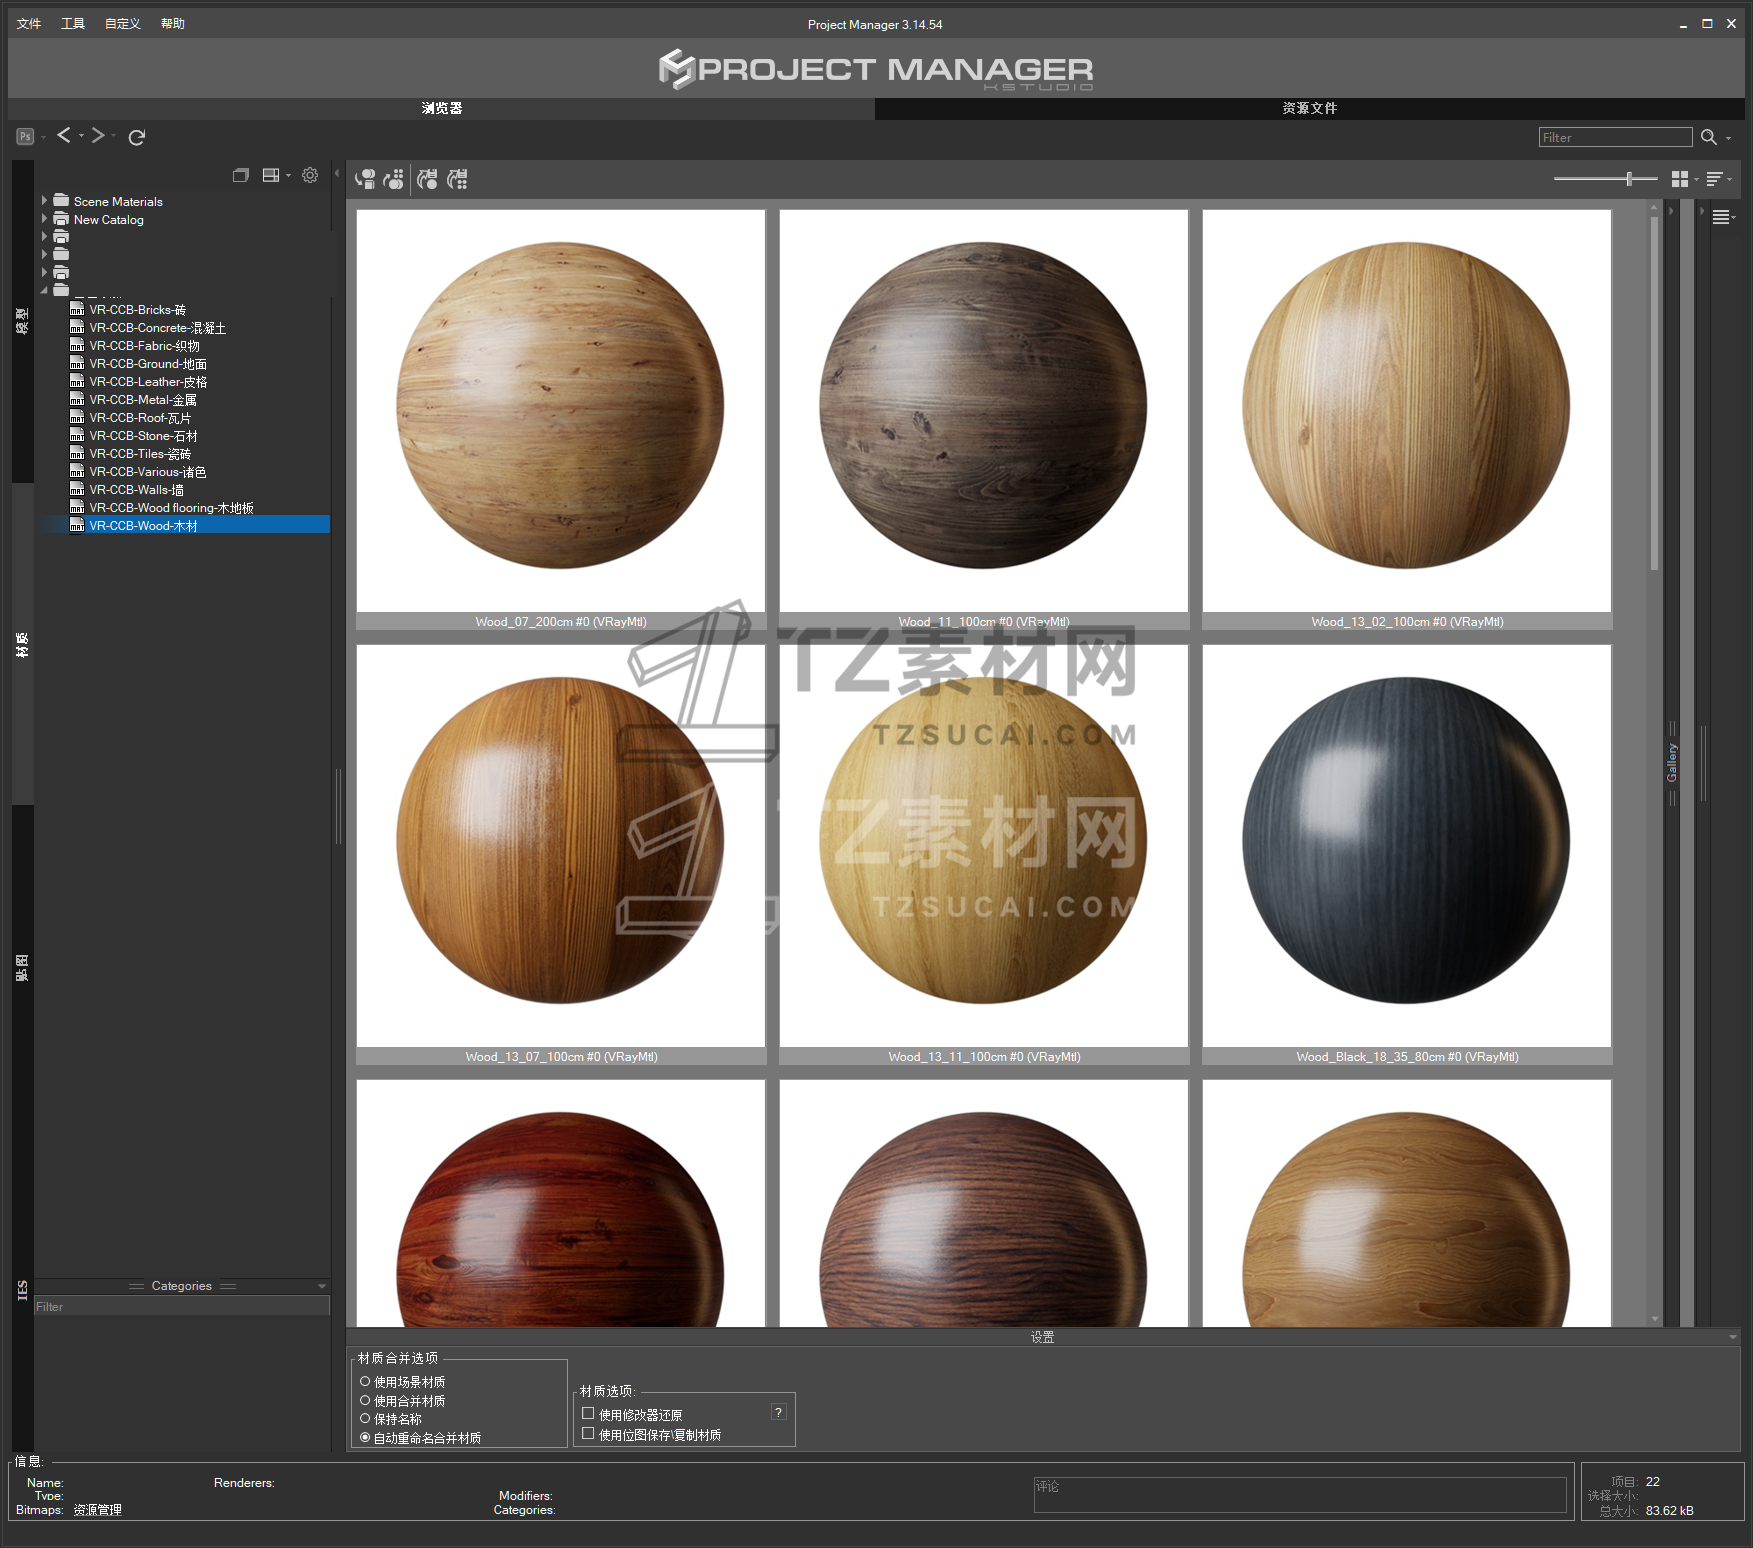The image size is (1753, 1548).
Task: Open the search options dropdown arrow
Action: click(1729, 139)
